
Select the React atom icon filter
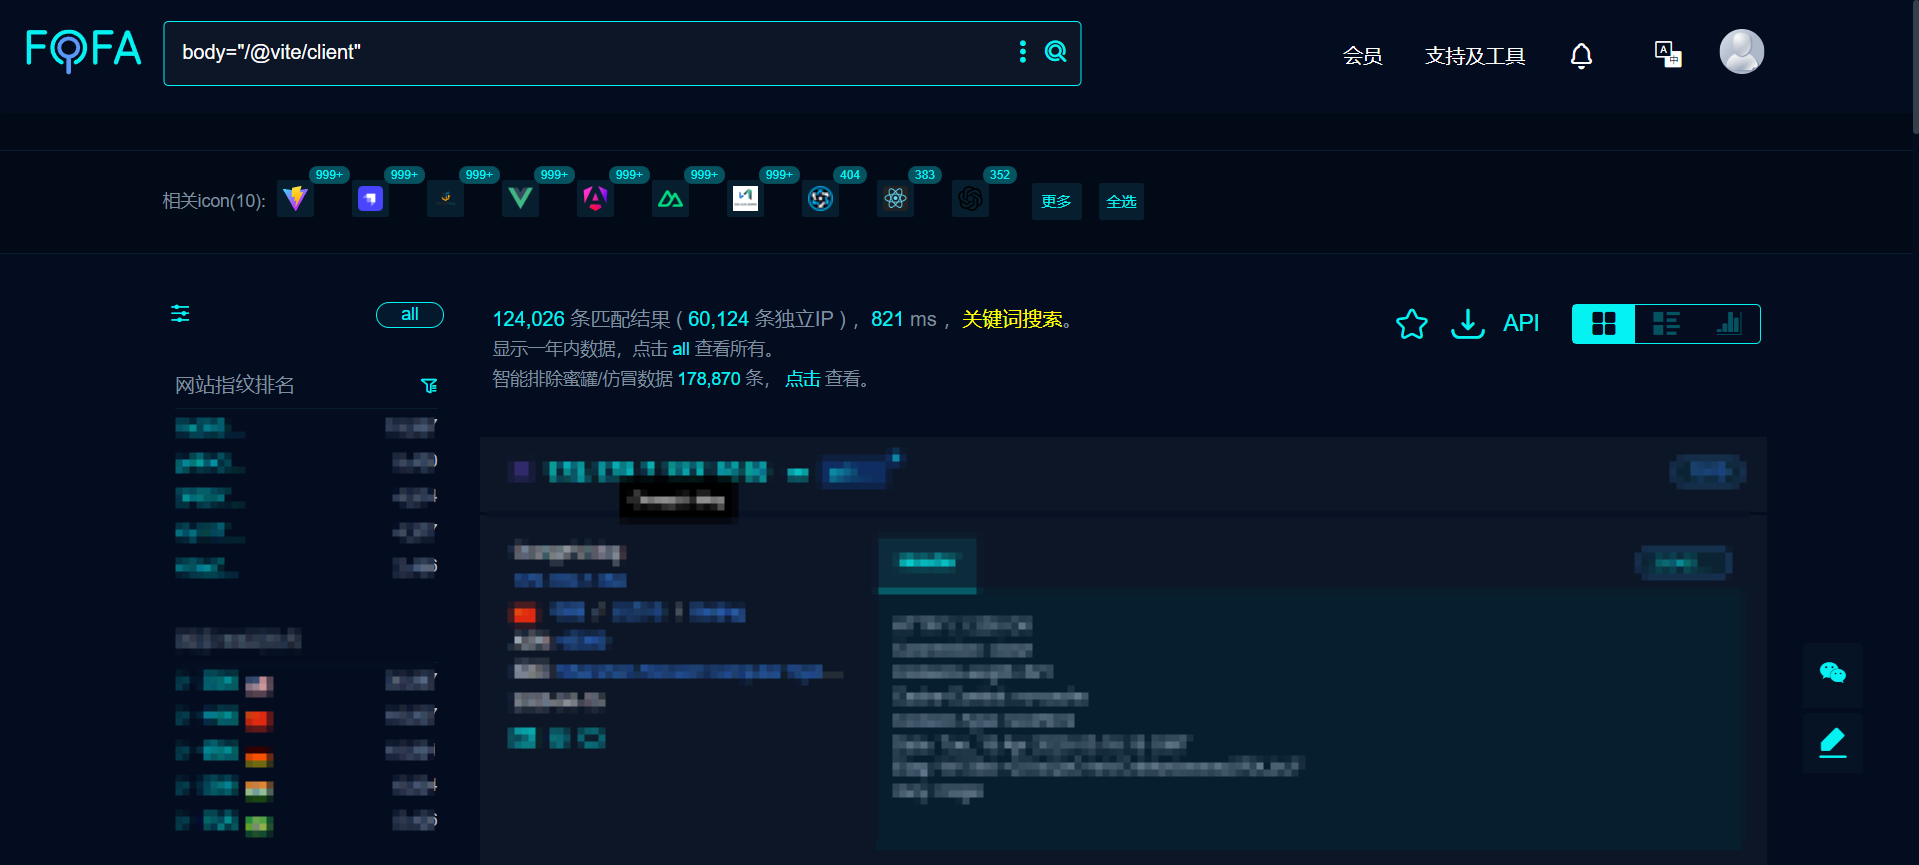[x=895, y=199]
